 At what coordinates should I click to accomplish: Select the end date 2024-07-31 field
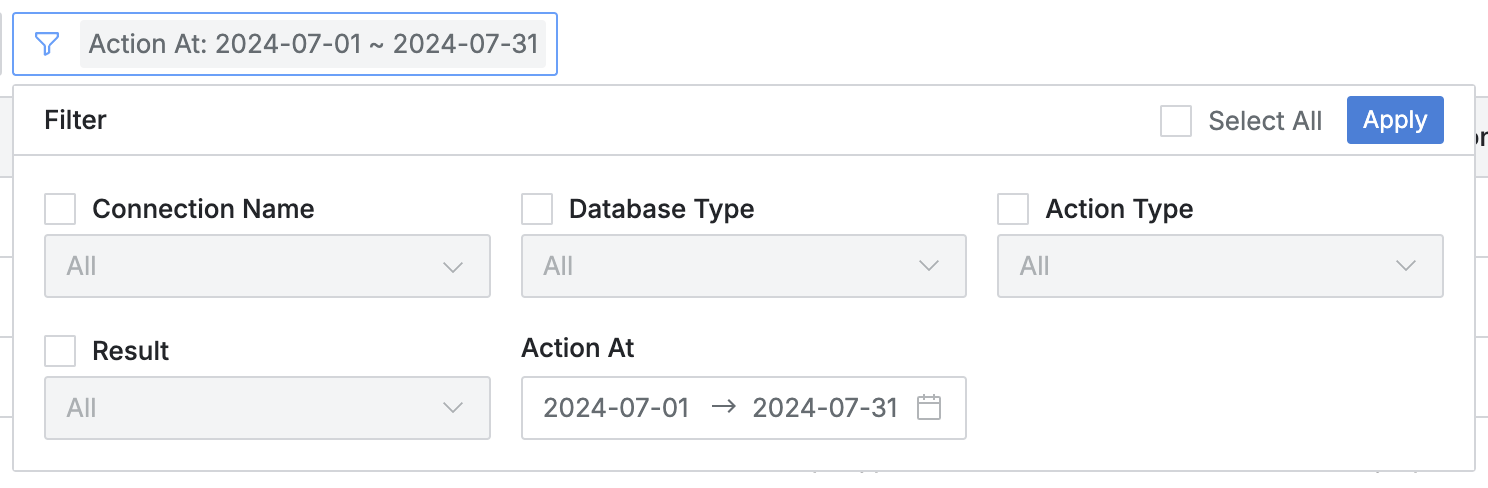[x=825, y=408]
